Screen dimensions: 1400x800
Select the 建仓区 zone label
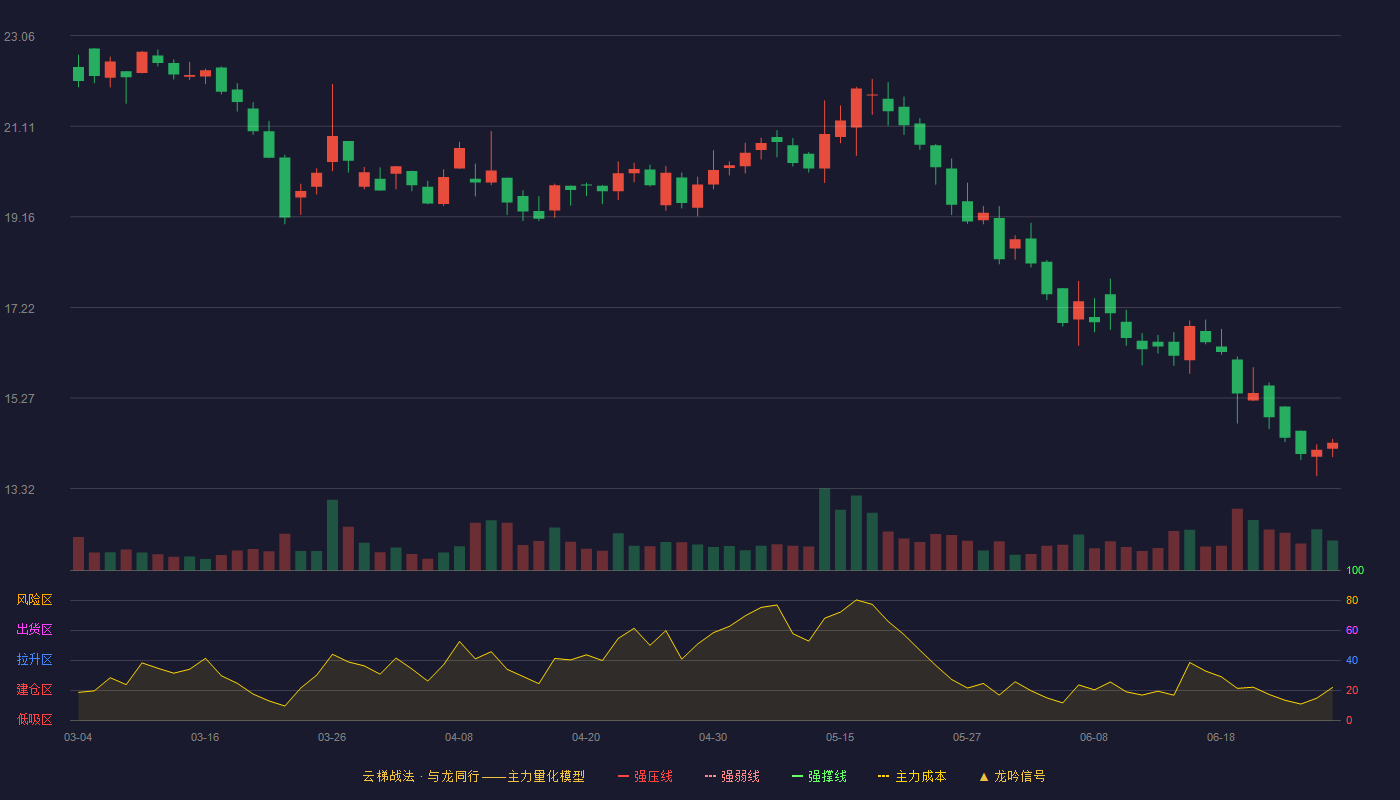(x=34, y=690)
